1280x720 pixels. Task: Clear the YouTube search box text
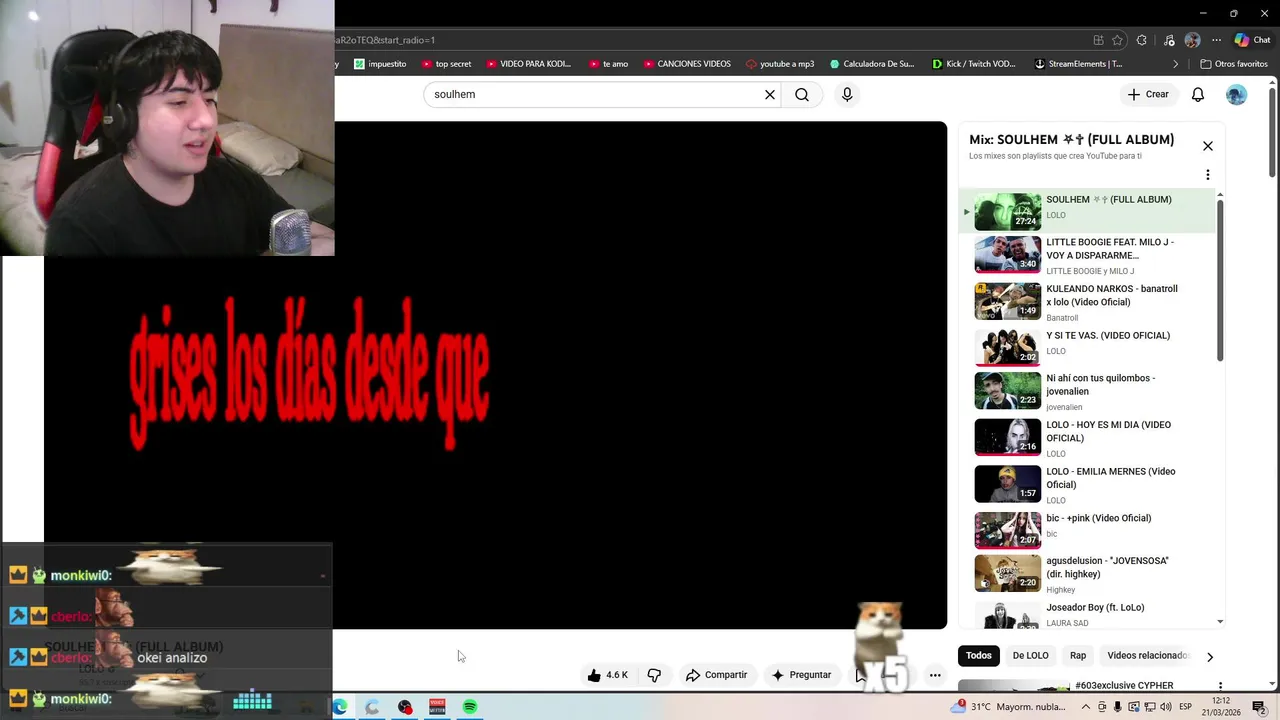pos(770,94)
